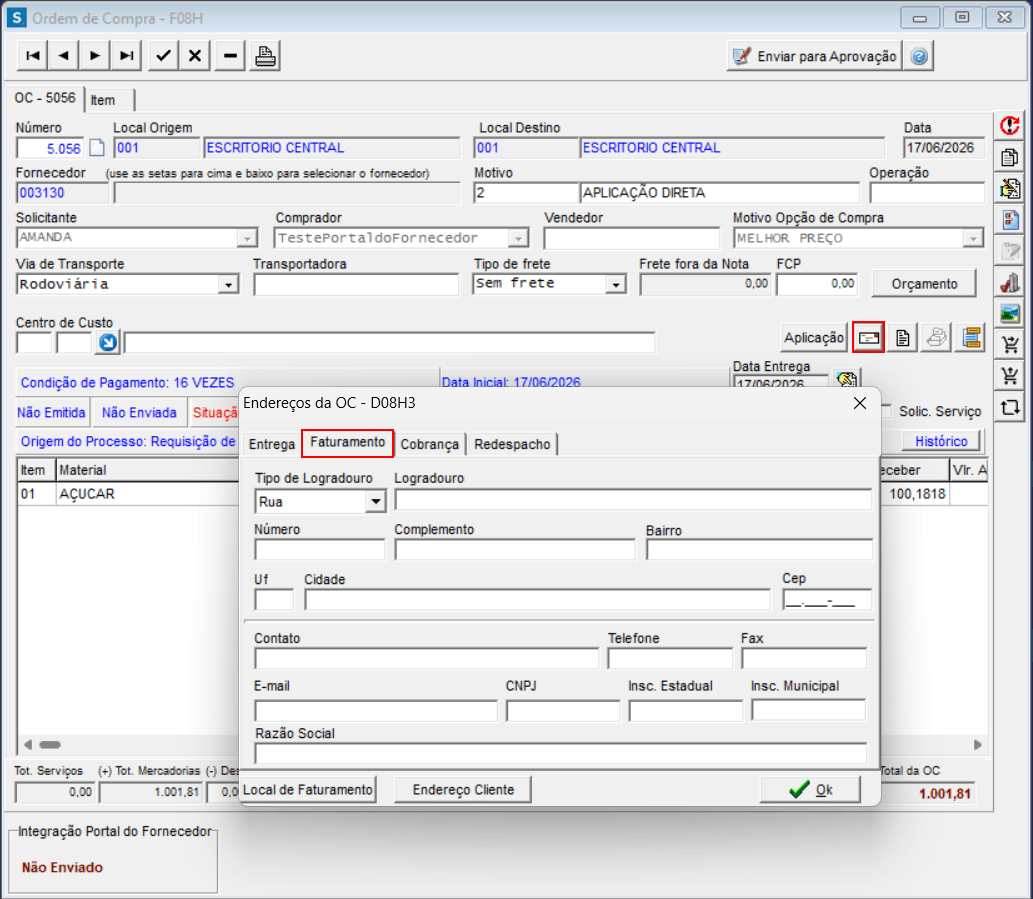The image size is (1033, 899).
Task: Confirm dialog with the Ok button
Action: (x=810, y=790)
